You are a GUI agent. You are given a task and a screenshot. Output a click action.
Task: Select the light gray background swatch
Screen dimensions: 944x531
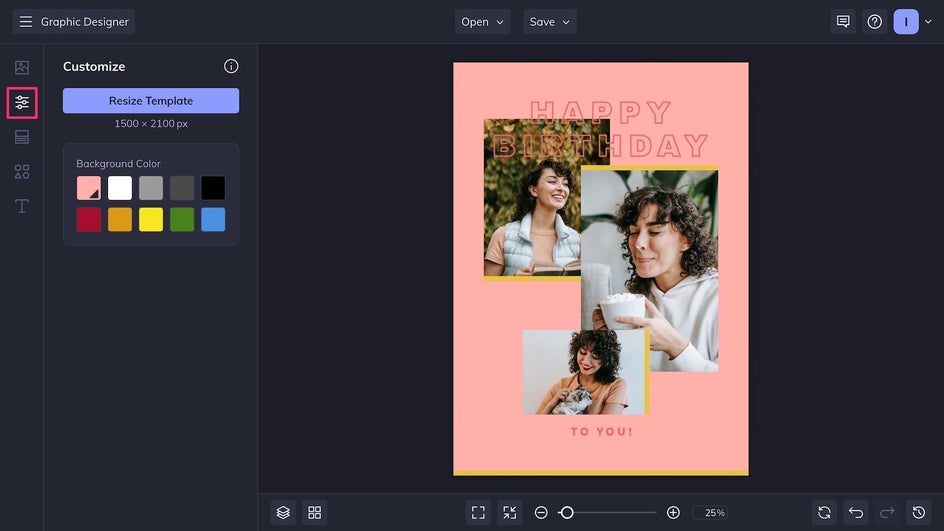coord(151,188)
